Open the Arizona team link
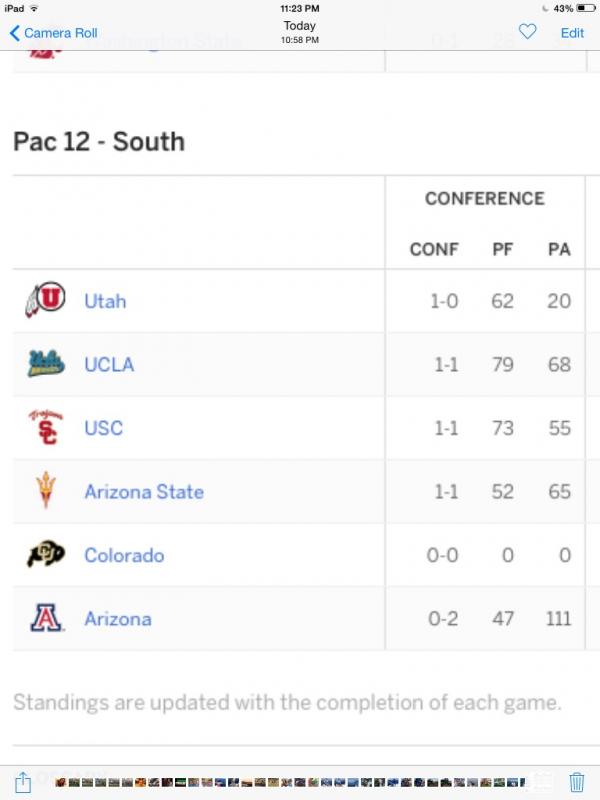The height and width of the screenshot is (800, 600). pos(118,619)
